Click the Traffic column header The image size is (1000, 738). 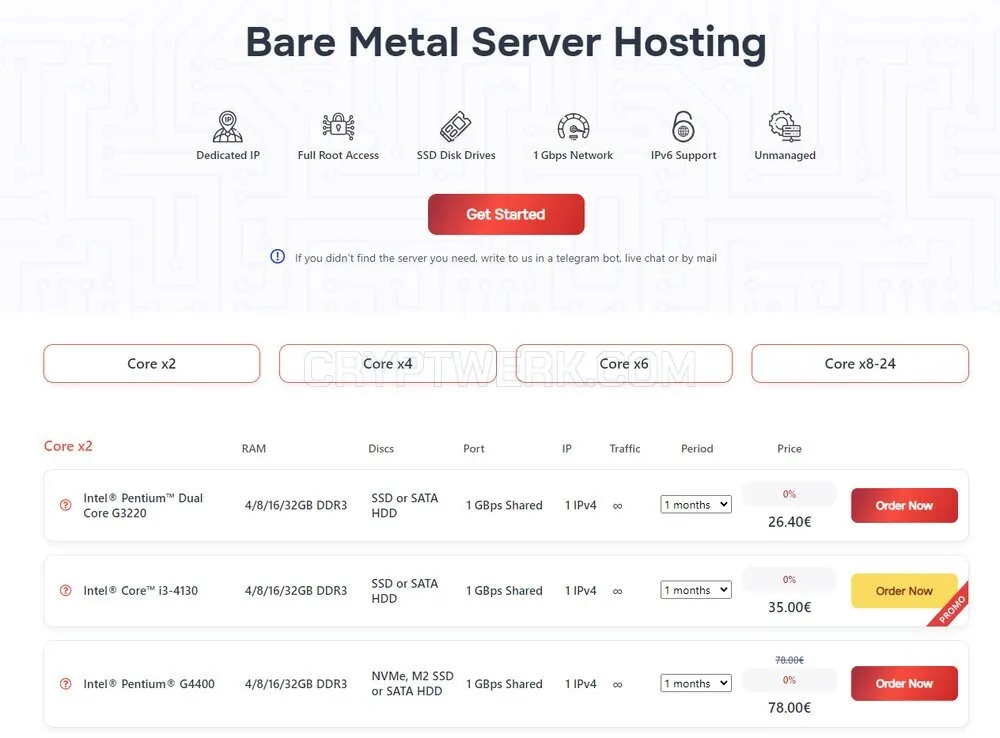coord(624,448)
